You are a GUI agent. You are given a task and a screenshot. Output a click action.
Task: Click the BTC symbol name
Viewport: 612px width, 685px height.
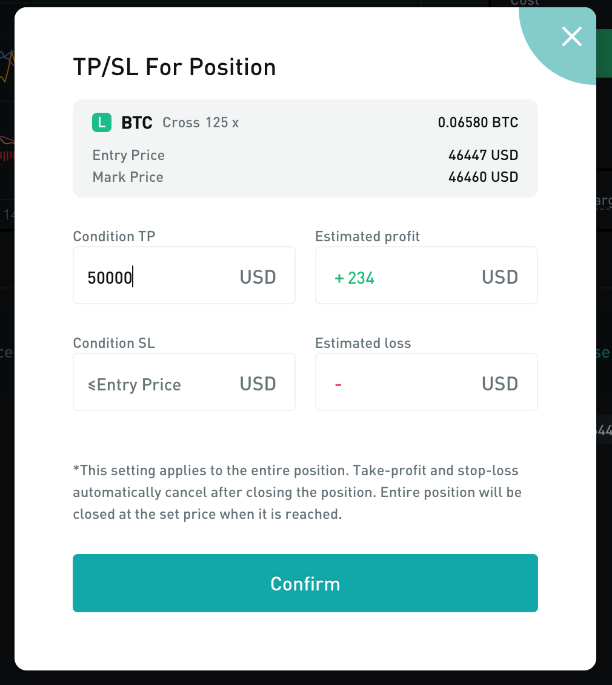pyautogui.click(x=137, y=123)
